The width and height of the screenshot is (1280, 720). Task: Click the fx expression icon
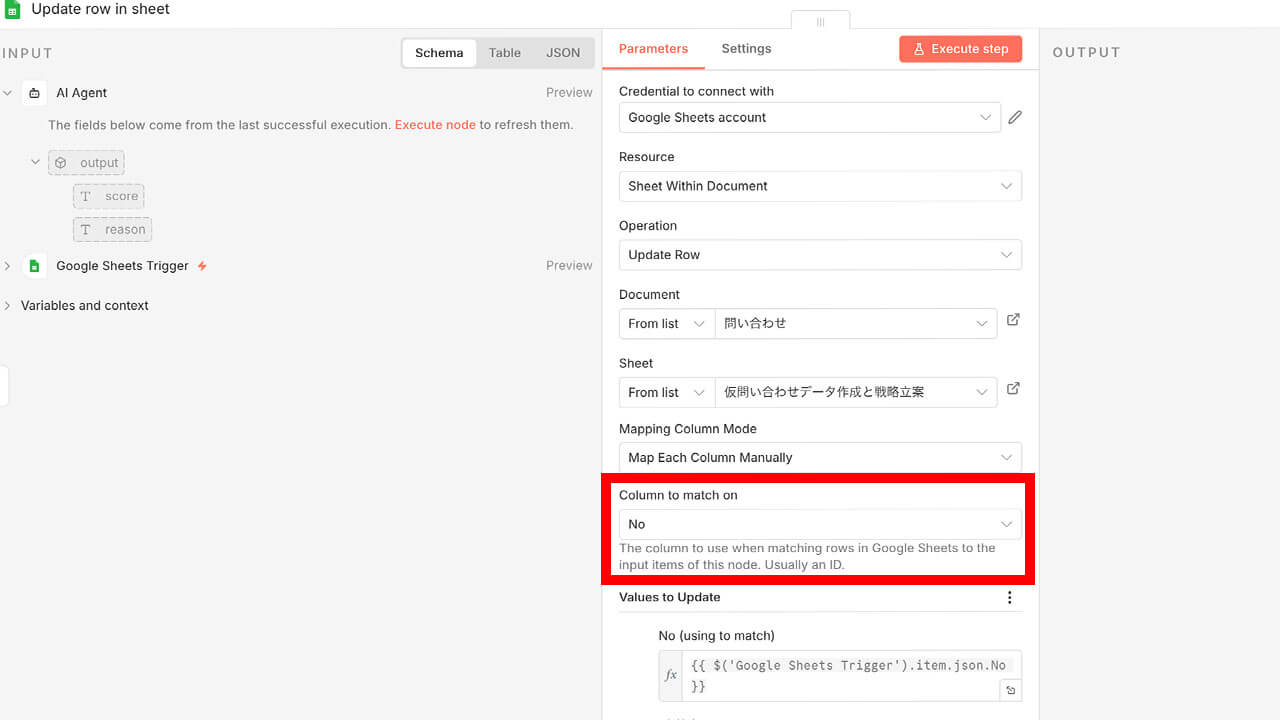click(671, 675)
